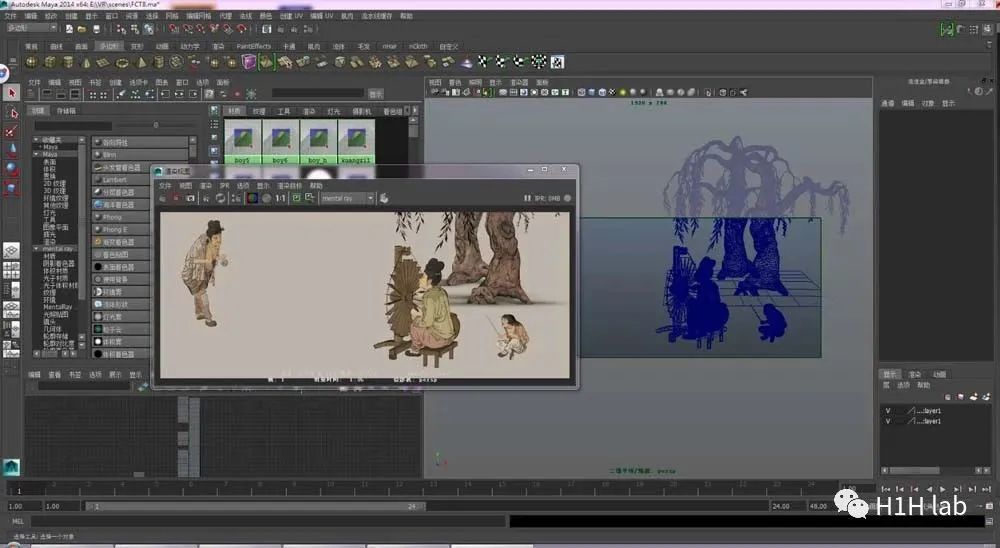The image size is (1000, 548).
Task: Select the arrow Select tool in toolbox
Action: 12,93
